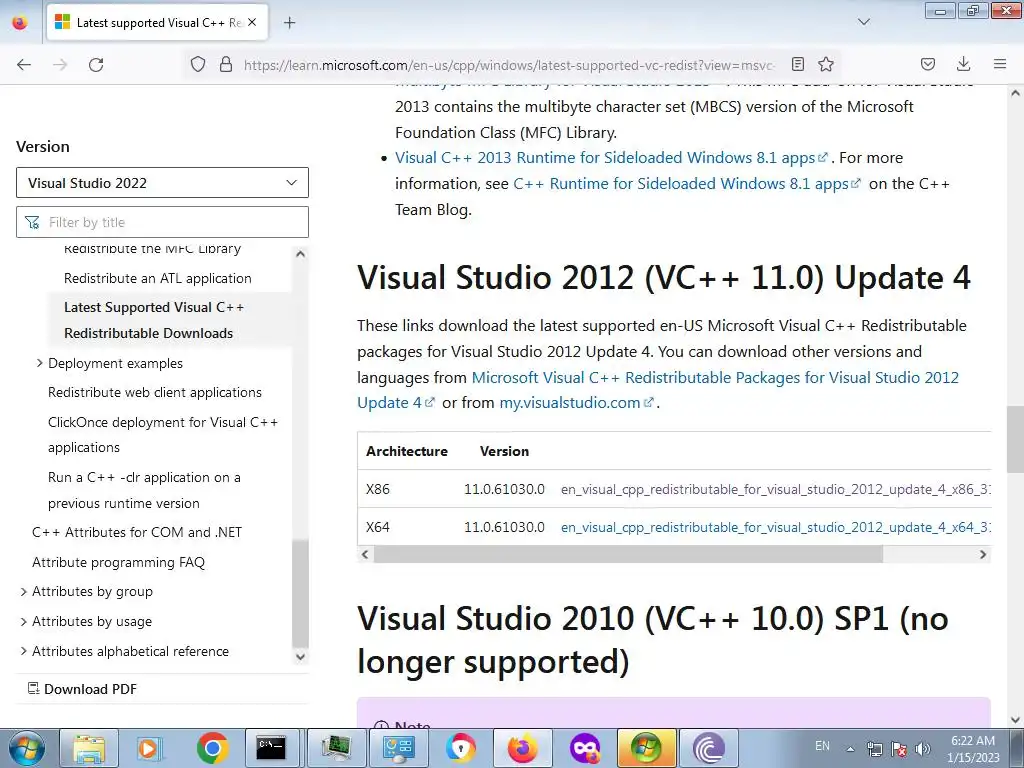Select the Latest supported Visual C++ tab
Viewport: 1024px width, 768px height.
point(157,23)
